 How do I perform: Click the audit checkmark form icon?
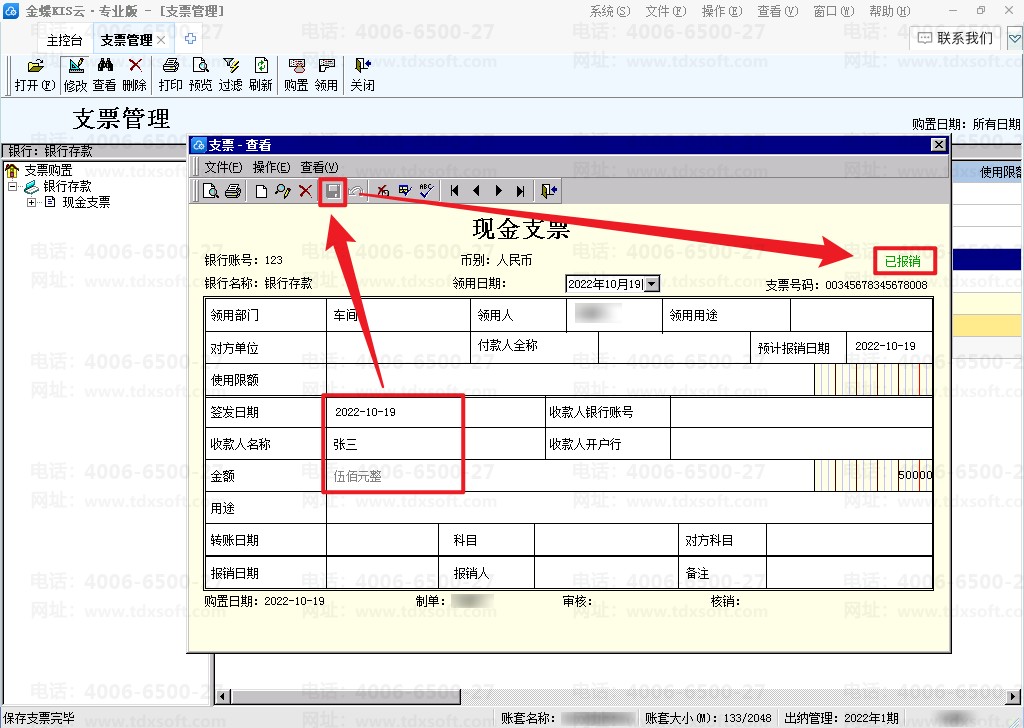405,191
